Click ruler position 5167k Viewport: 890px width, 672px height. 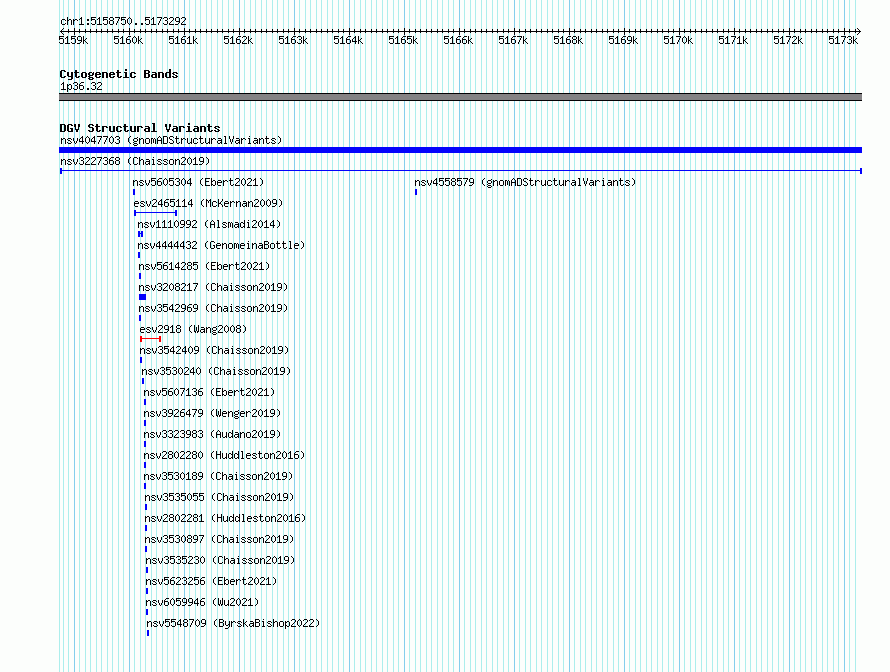tap(513, 40)
